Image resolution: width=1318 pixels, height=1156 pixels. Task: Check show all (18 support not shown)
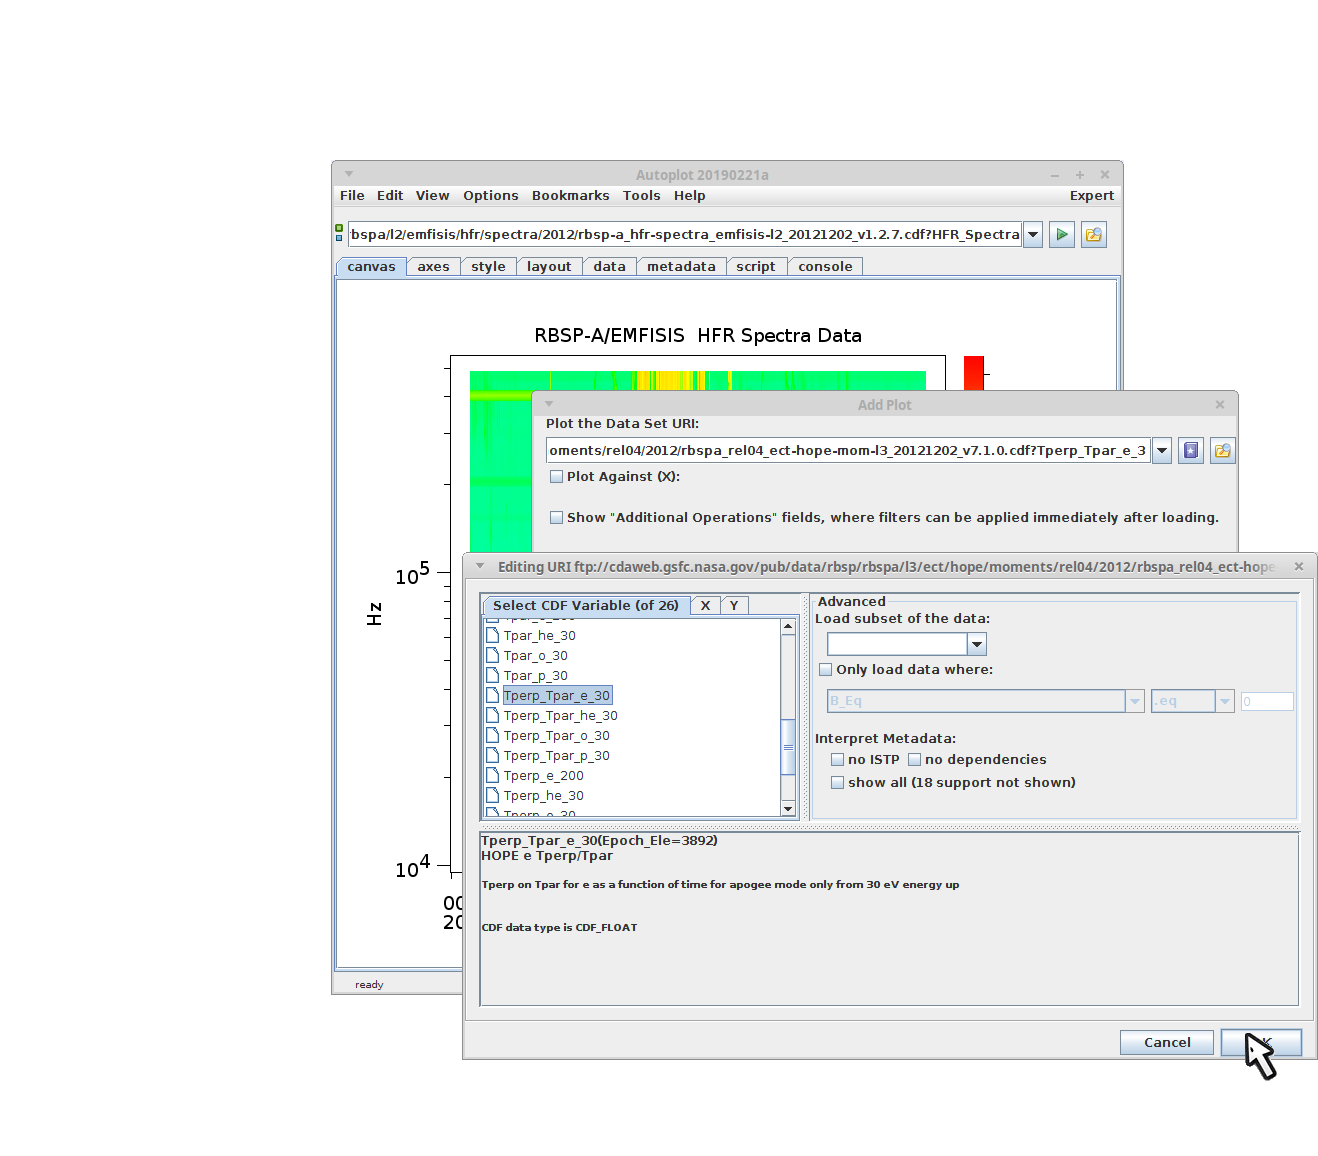pos(837,783)
